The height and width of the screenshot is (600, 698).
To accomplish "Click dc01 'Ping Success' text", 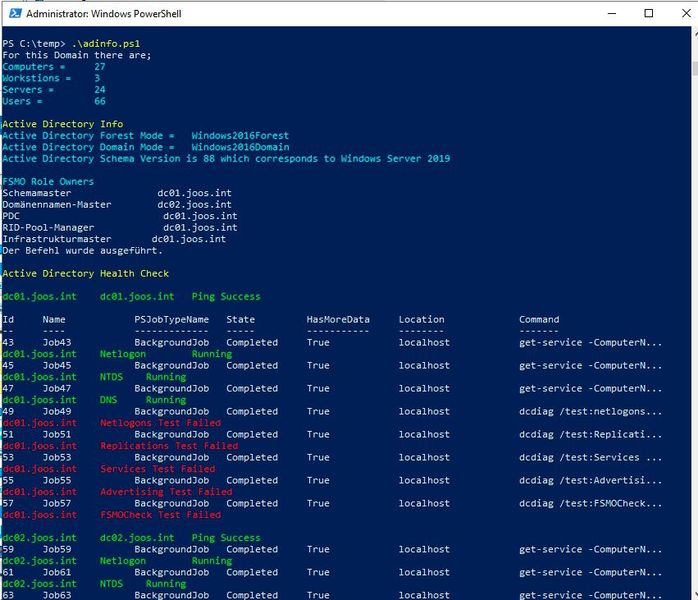I will tap(226, 297).
